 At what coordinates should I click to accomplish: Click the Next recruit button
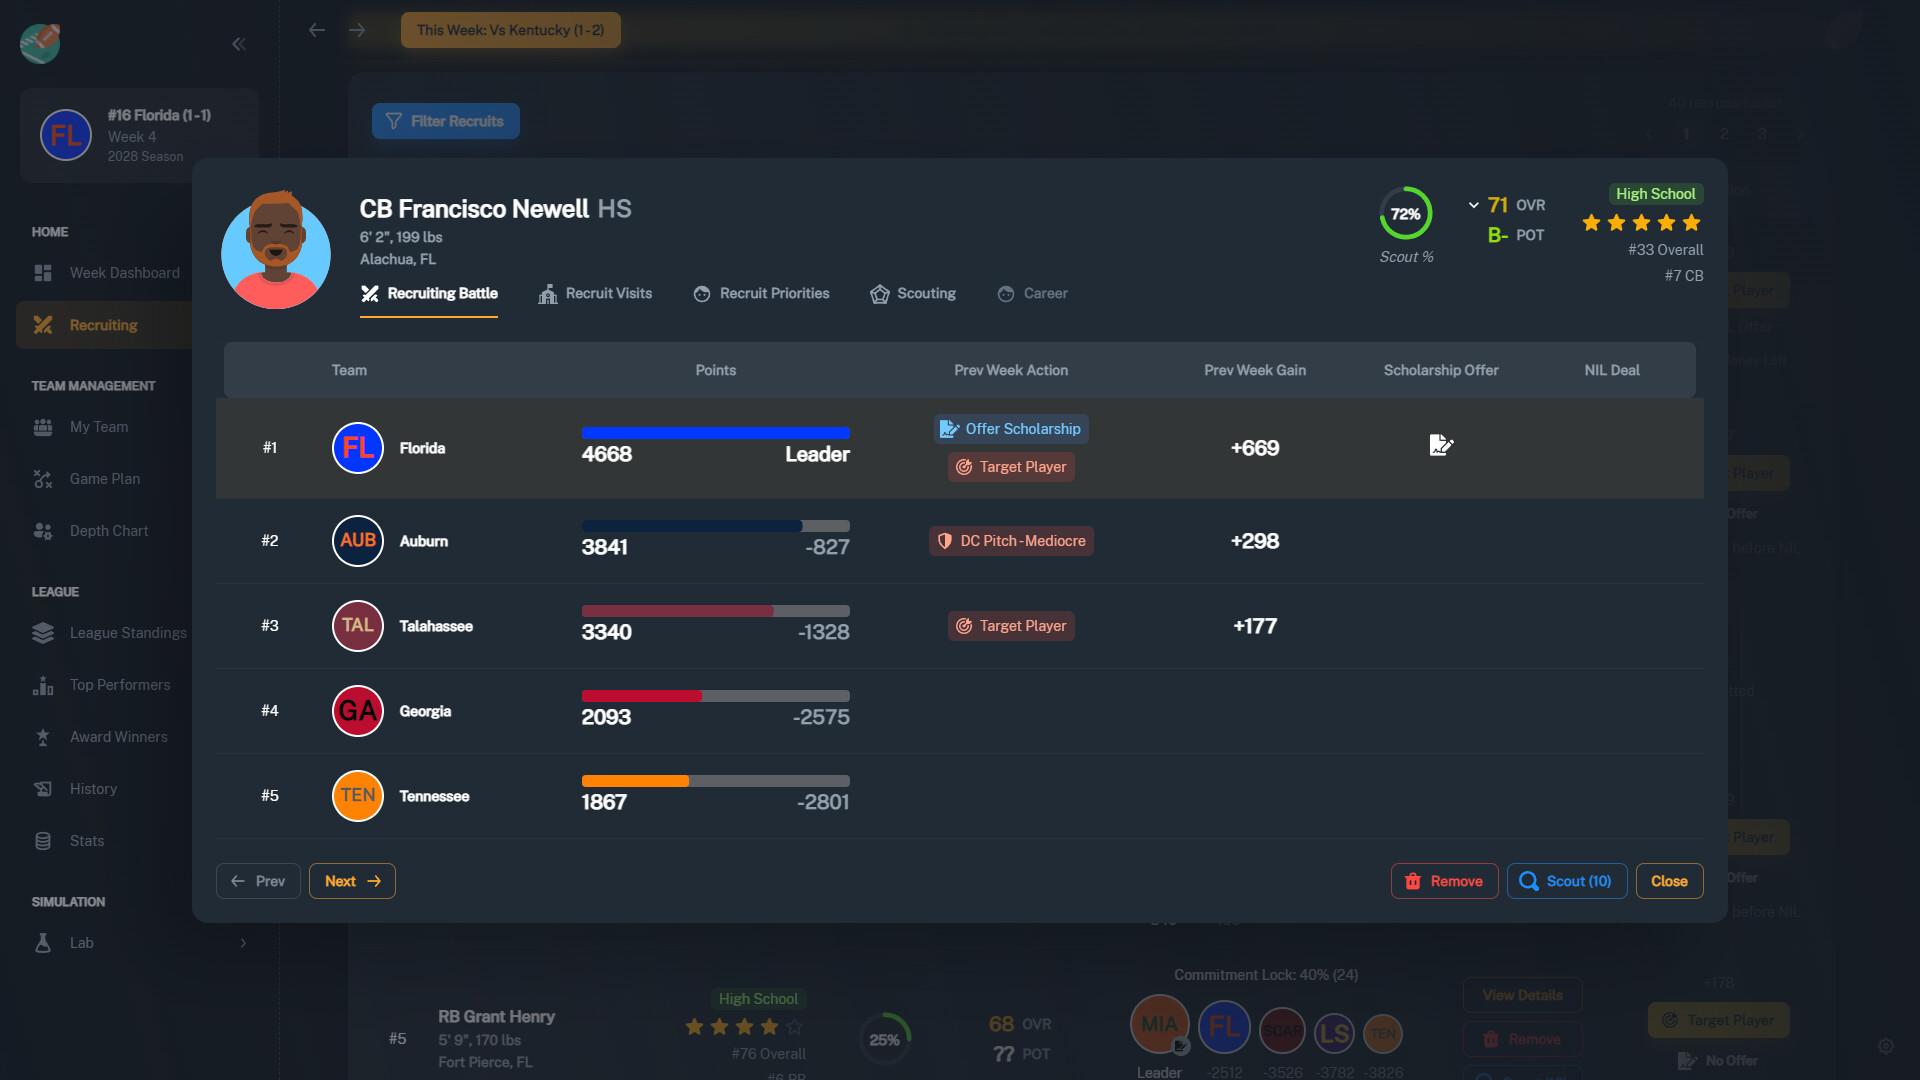coord(352,881)
